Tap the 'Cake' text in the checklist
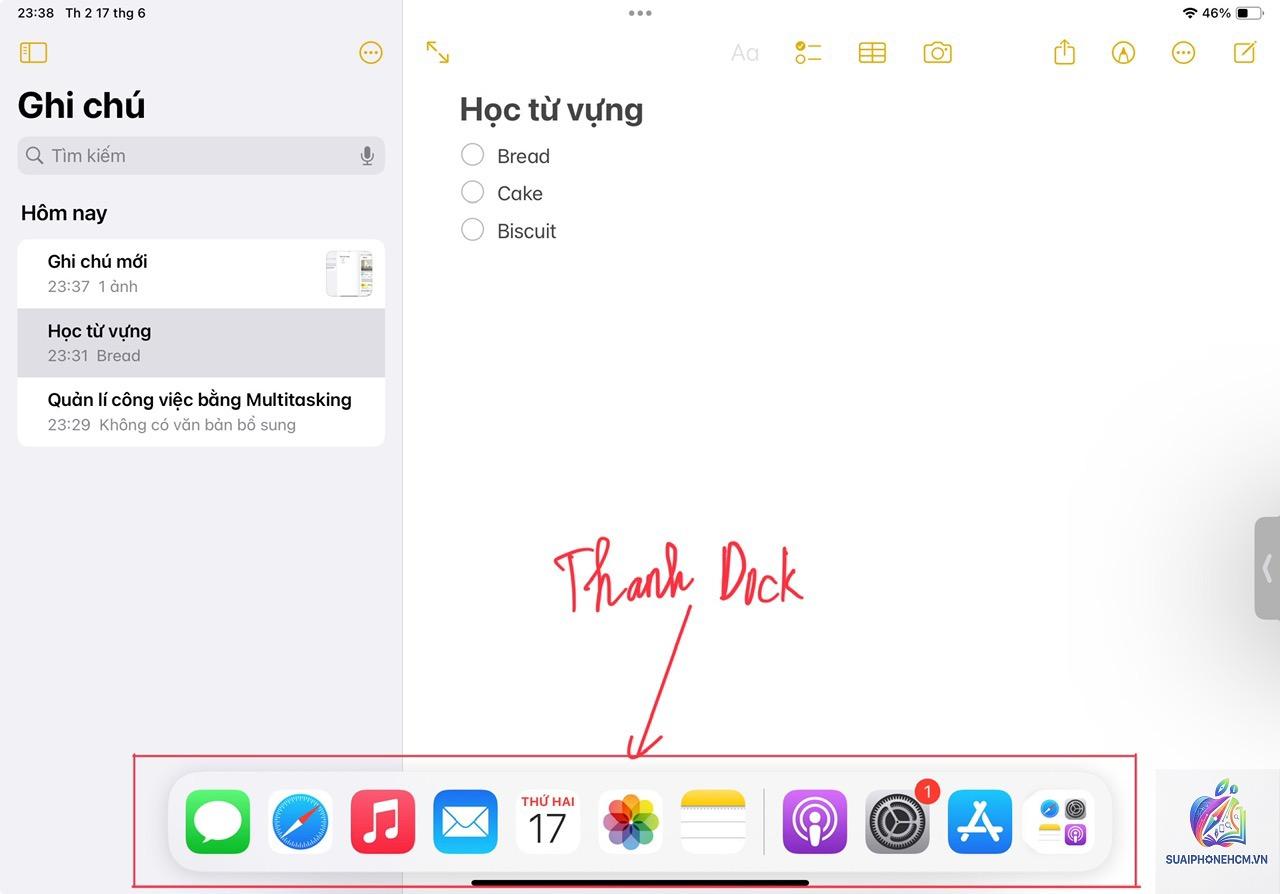 (520, 193)
